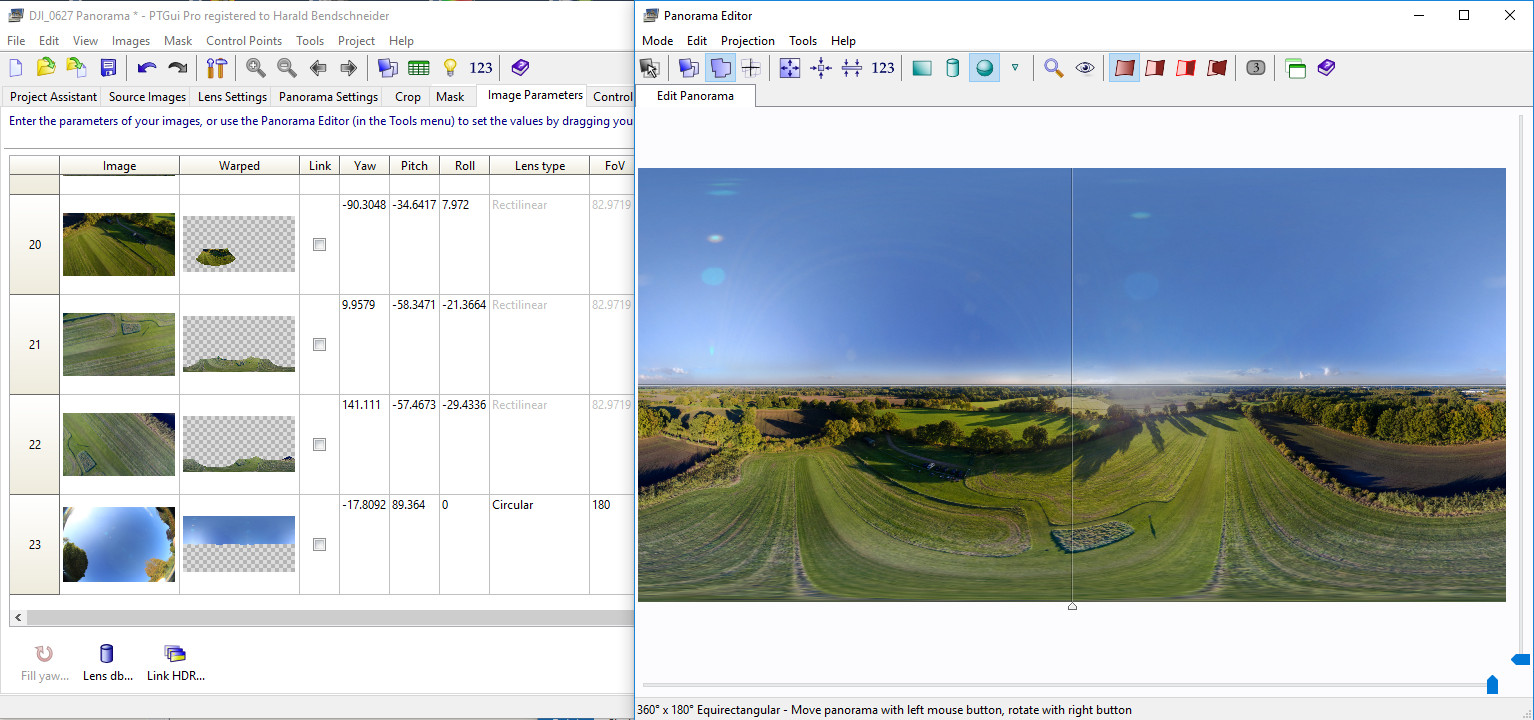This screenshot has width=1534, height=720.
Task: Click the eye preview icon in editor toolbar
Action: click(1085, 68)
